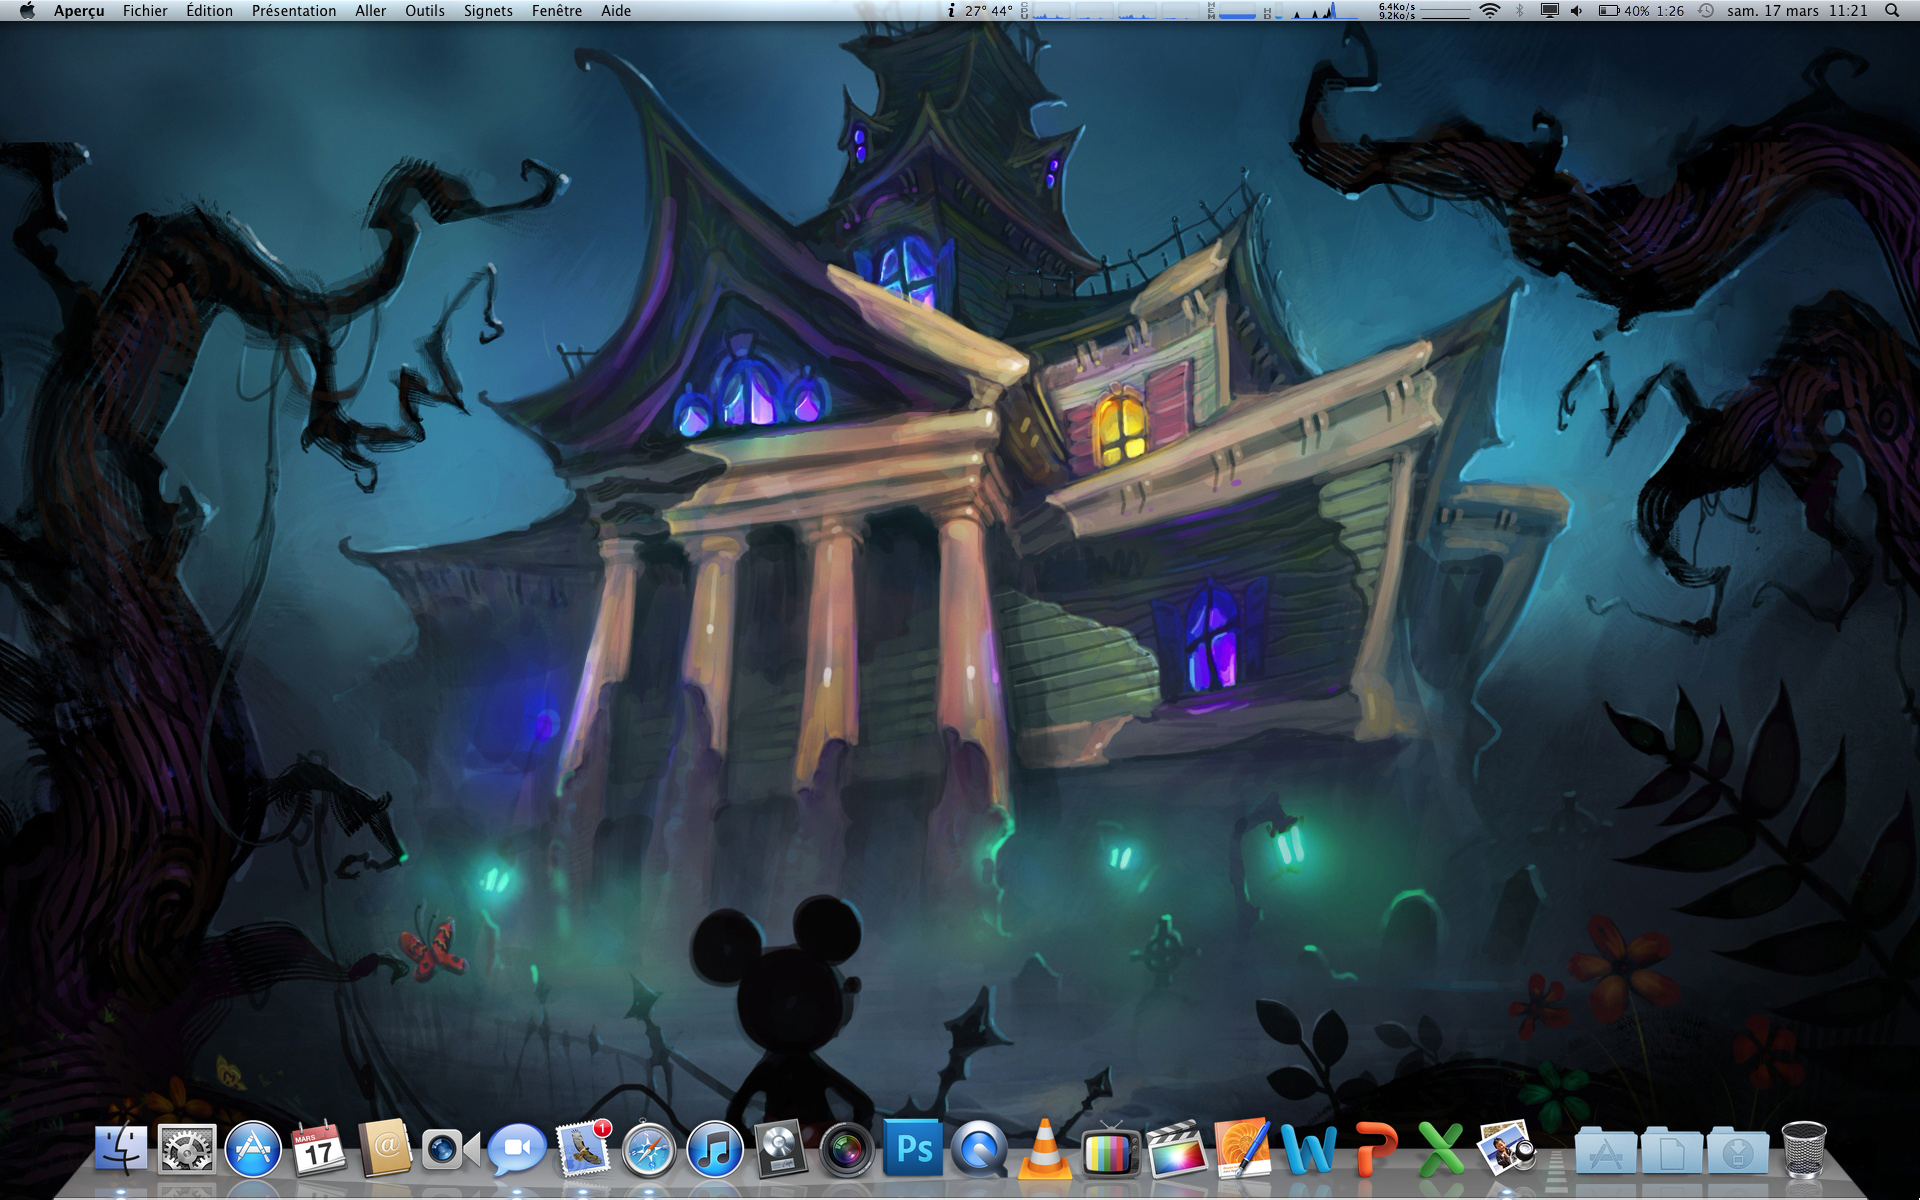Viewport: 1920px width, 1200px height.
Task: Open the Documents folder stack
Action: [x=1672, y=1151]
